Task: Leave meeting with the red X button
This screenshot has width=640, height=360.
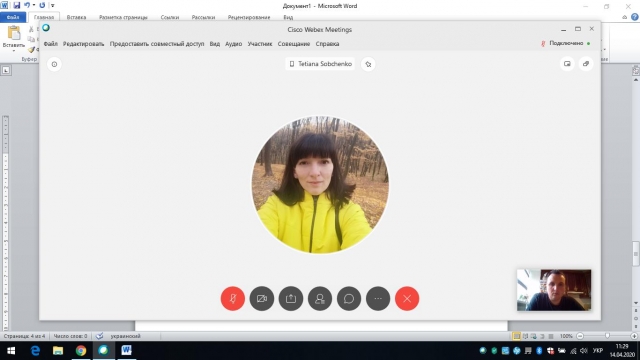Action: 407,299
